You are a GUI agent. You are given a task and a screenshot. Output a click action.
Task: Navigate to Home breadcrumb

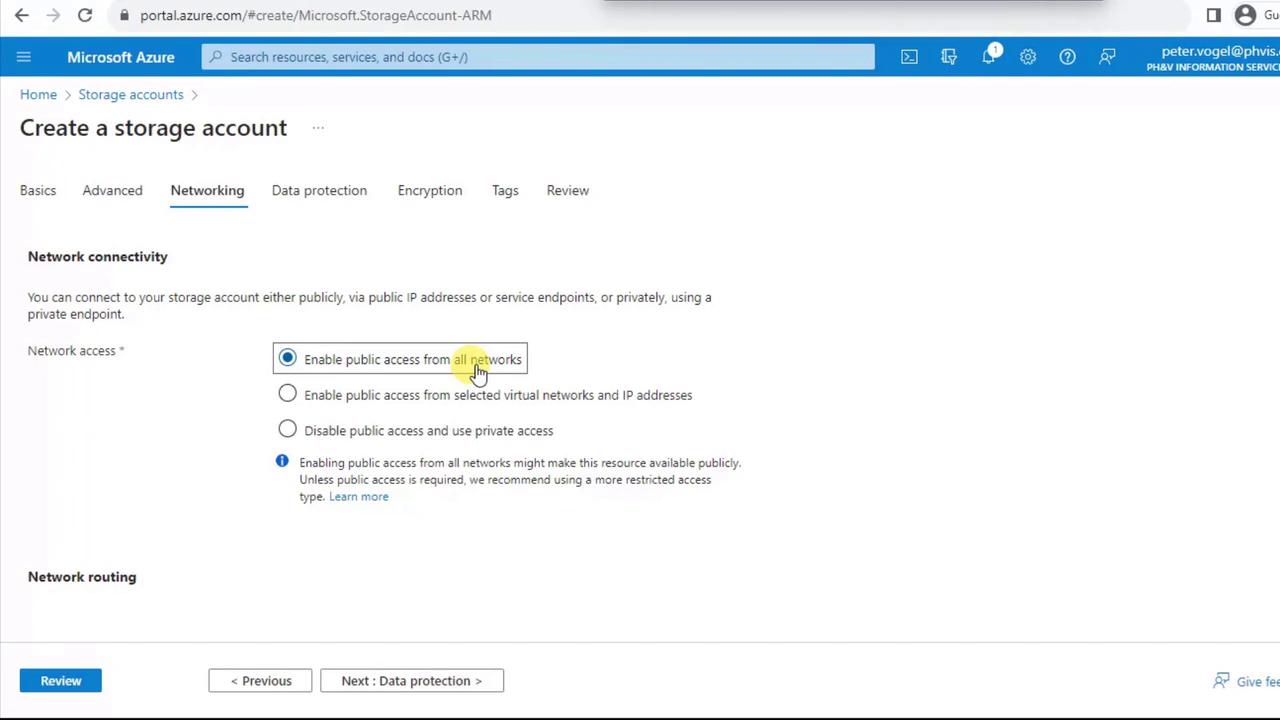[x=38, y=94]
